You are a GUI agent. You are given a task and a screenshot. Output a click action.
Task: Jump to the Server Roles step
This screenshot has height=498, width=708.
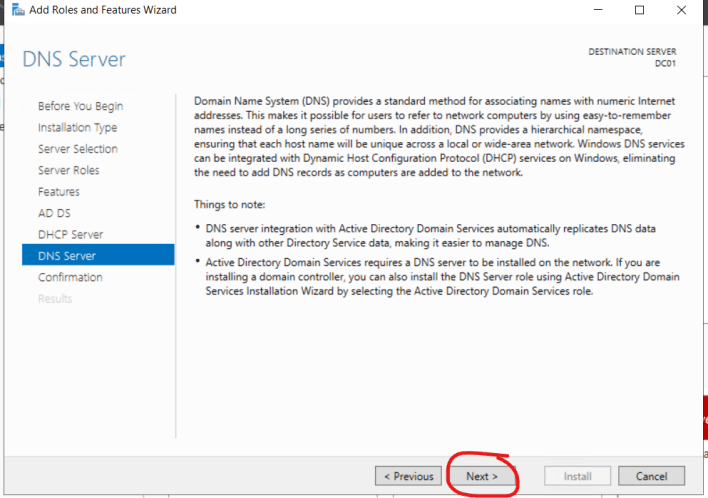[x=69, y=170]
